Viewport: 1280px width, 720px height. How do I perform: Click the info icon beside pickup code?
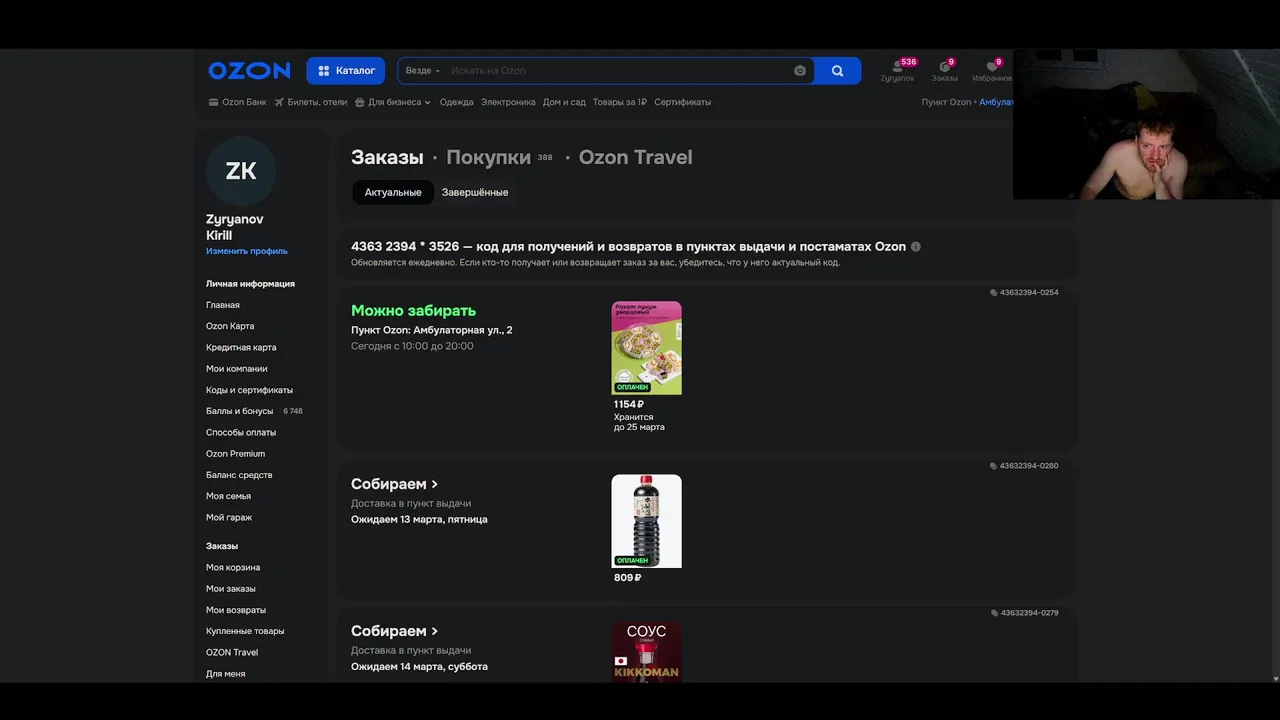pos(915,247)
